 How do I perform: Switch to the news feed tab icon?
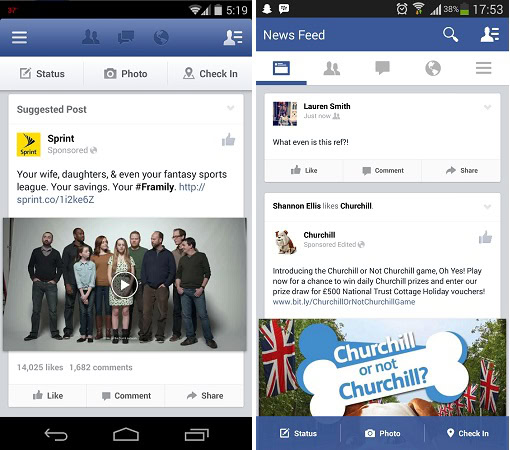pyautogui.click(x=281, y=68)
